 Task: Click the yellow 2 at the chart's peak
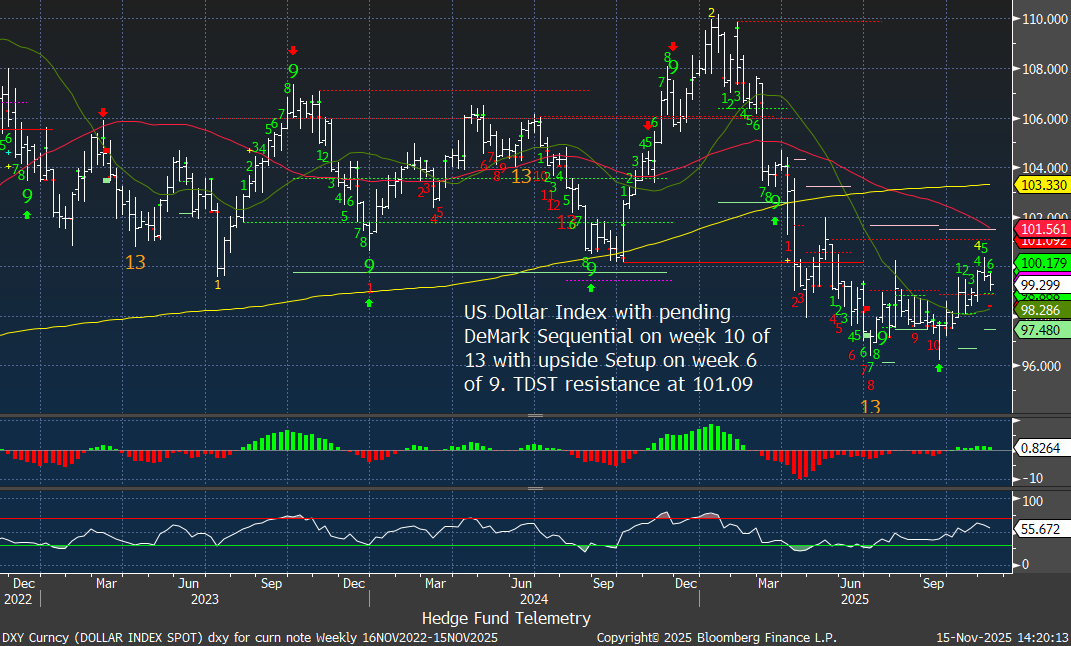click(x=711, y=13)
